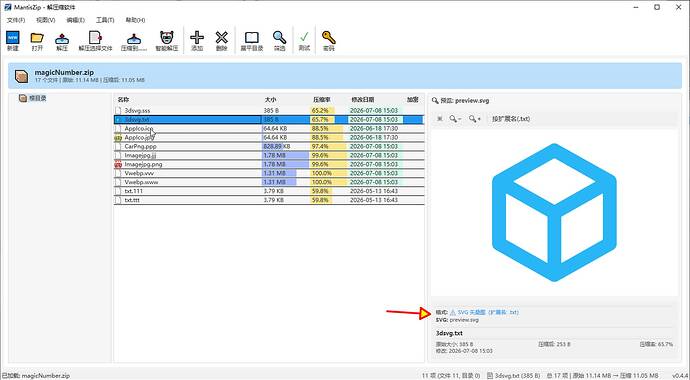Select the Imagejpg.png file name
Screen dimensions: 690x380
(143, 164)
